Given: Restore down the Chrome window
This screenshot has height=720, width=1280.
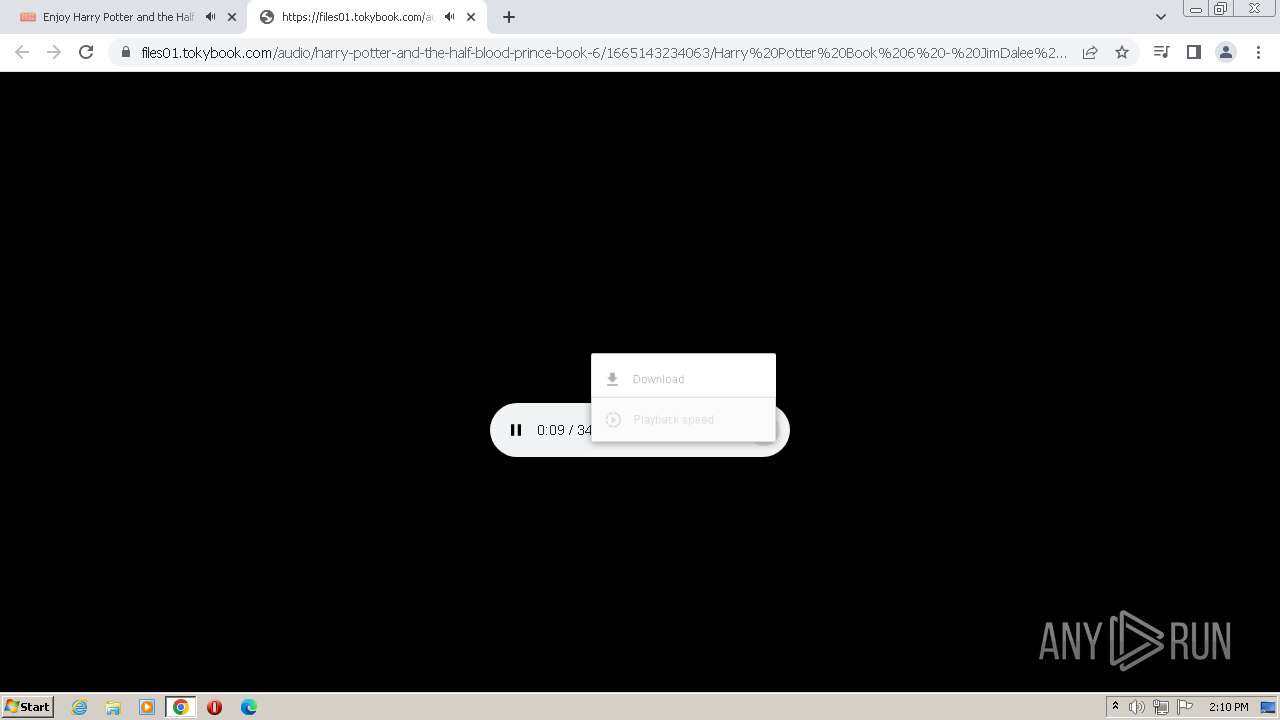Looking at the screenshot, I should tap(1221, 9).
